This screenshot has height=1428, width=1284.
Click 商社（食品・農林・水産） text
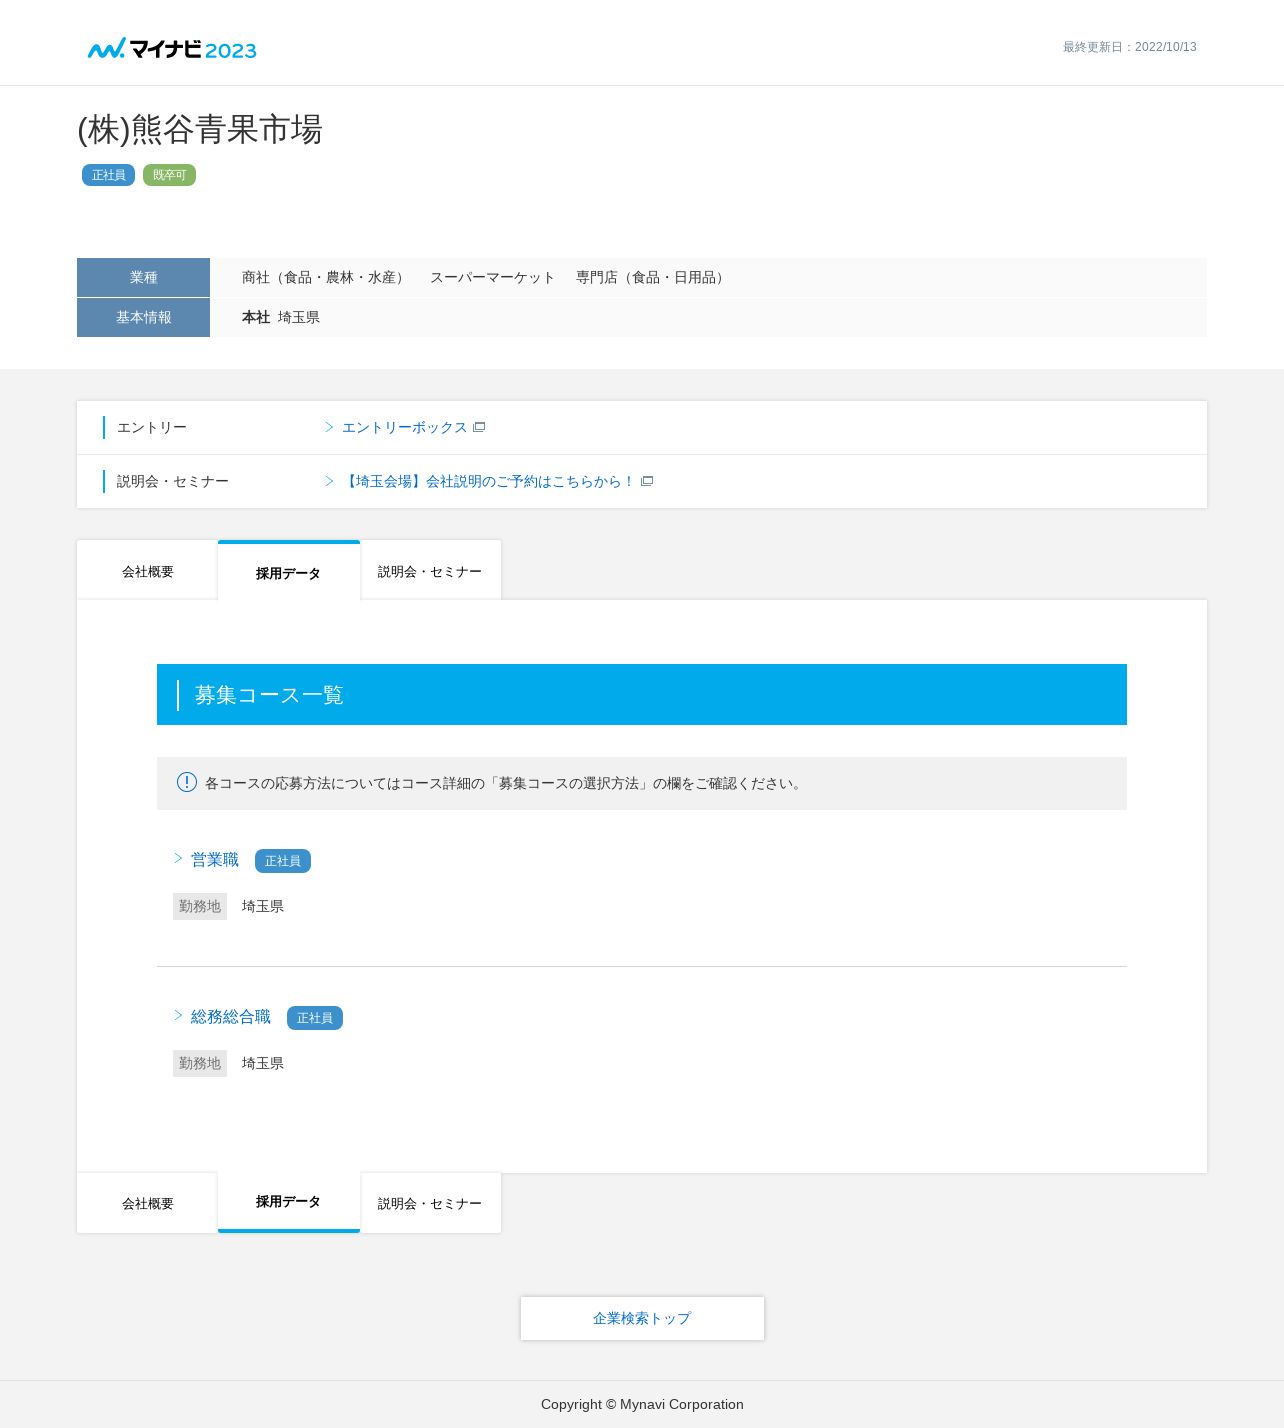coord(325,277)
